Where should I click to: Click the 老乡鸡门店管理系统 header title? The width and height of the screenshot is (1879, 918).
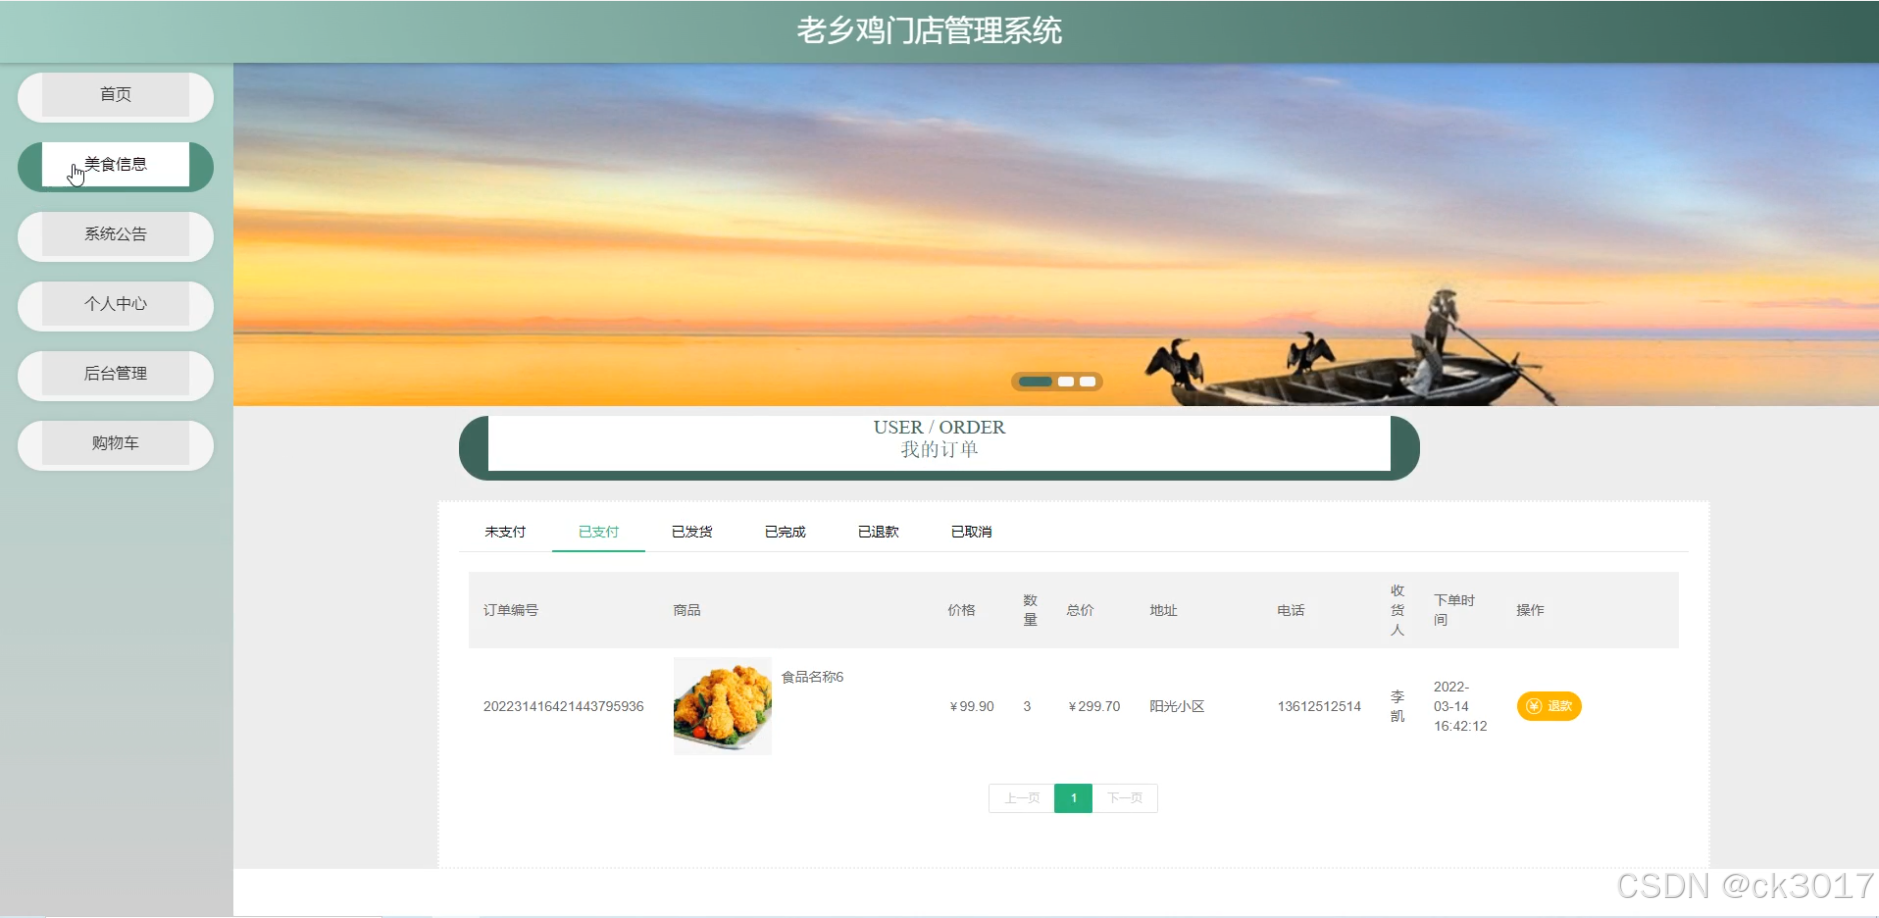tap(929, 31)
